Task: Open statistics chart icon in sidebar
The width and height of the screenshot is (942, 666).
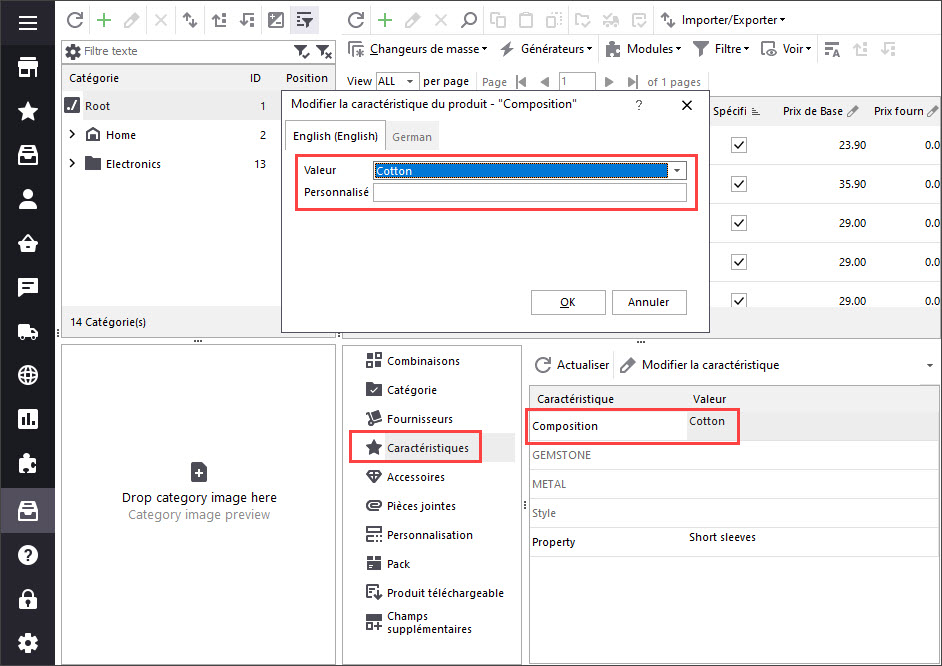Action: (28, 419)
